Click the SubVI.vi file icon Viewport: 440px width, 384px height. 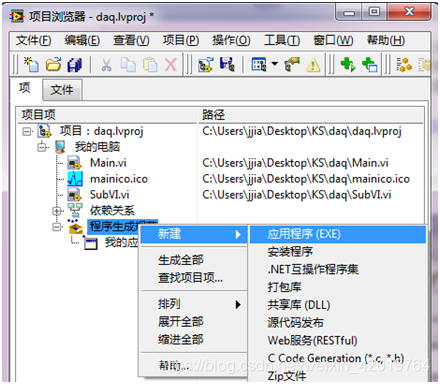74,194
